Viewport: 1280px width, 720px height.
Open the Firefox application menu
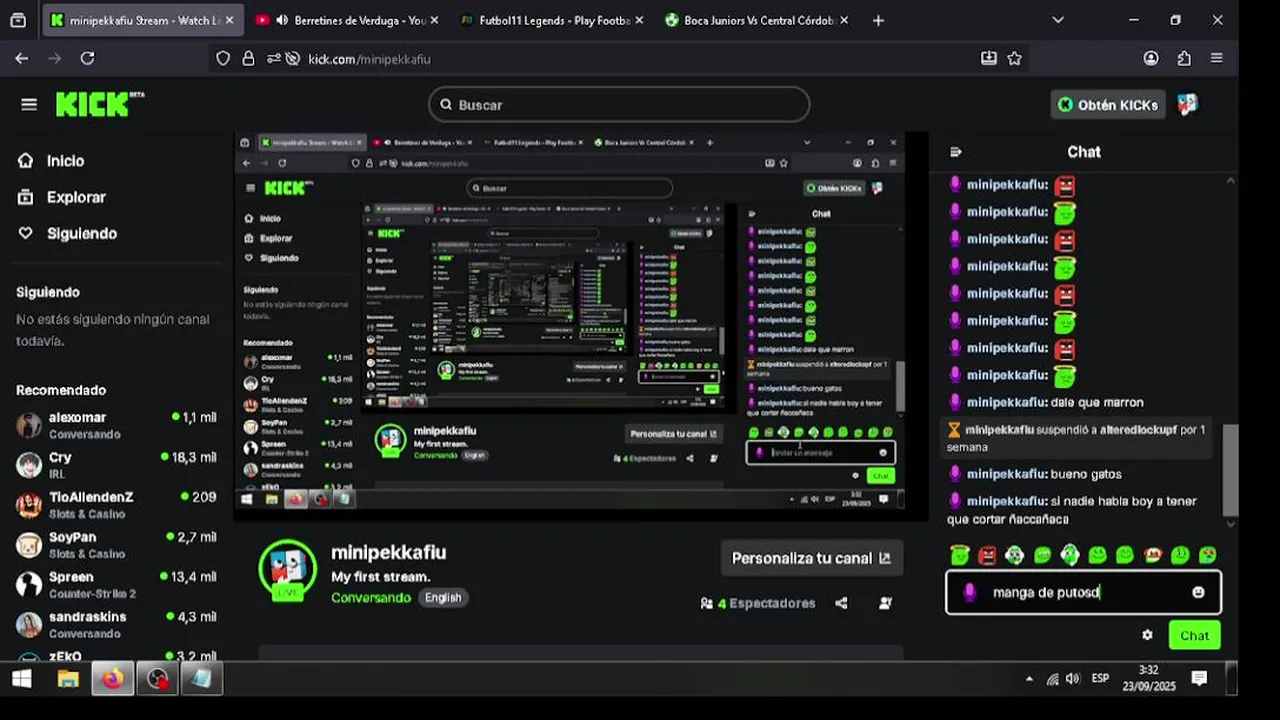pos(1217,59)
